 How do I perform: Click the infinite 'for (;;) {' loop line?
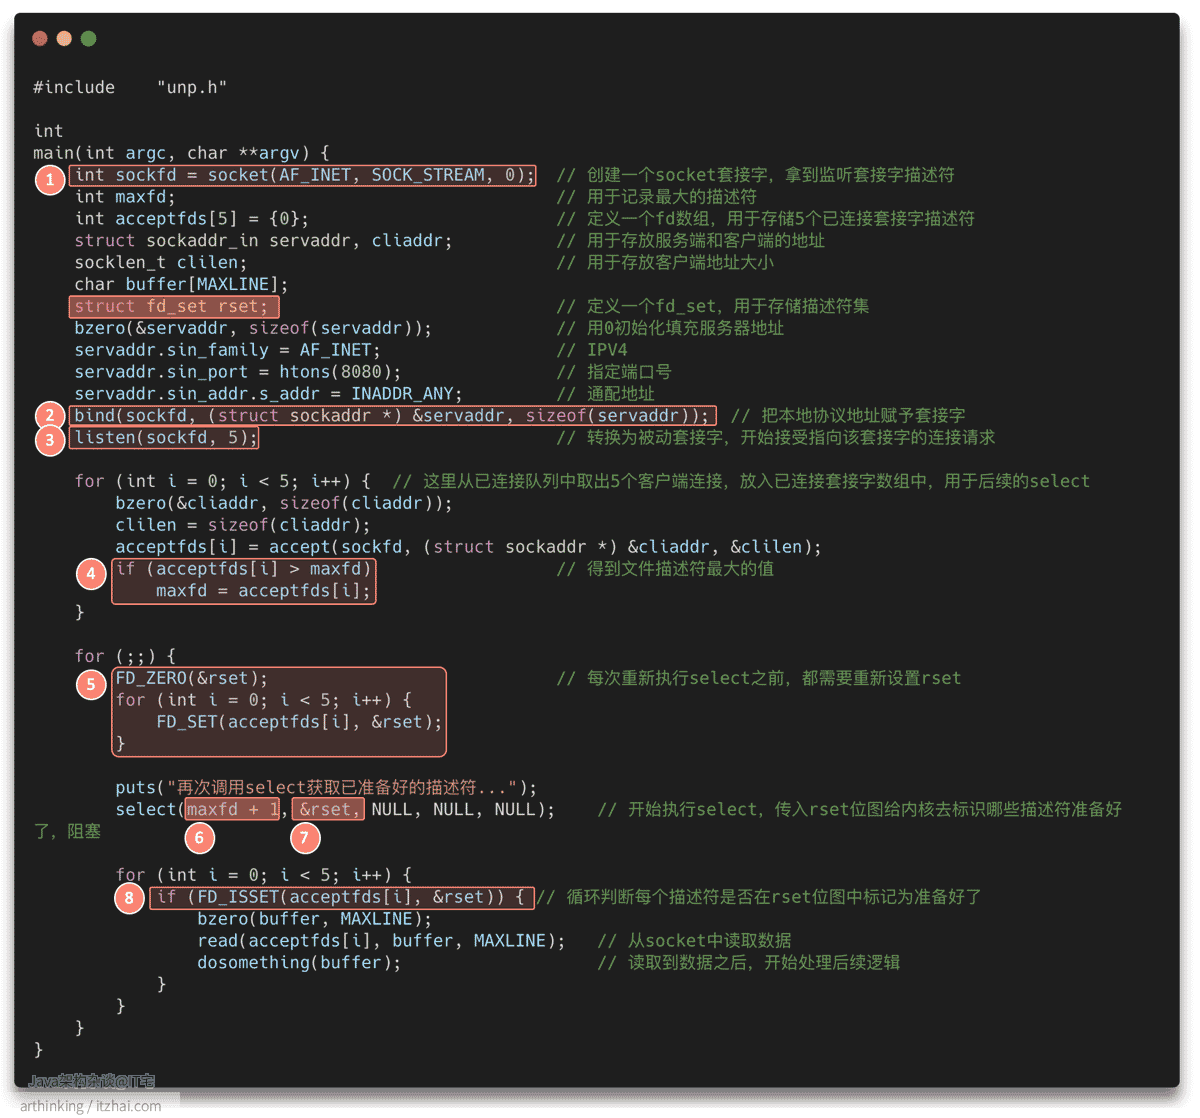125,657
